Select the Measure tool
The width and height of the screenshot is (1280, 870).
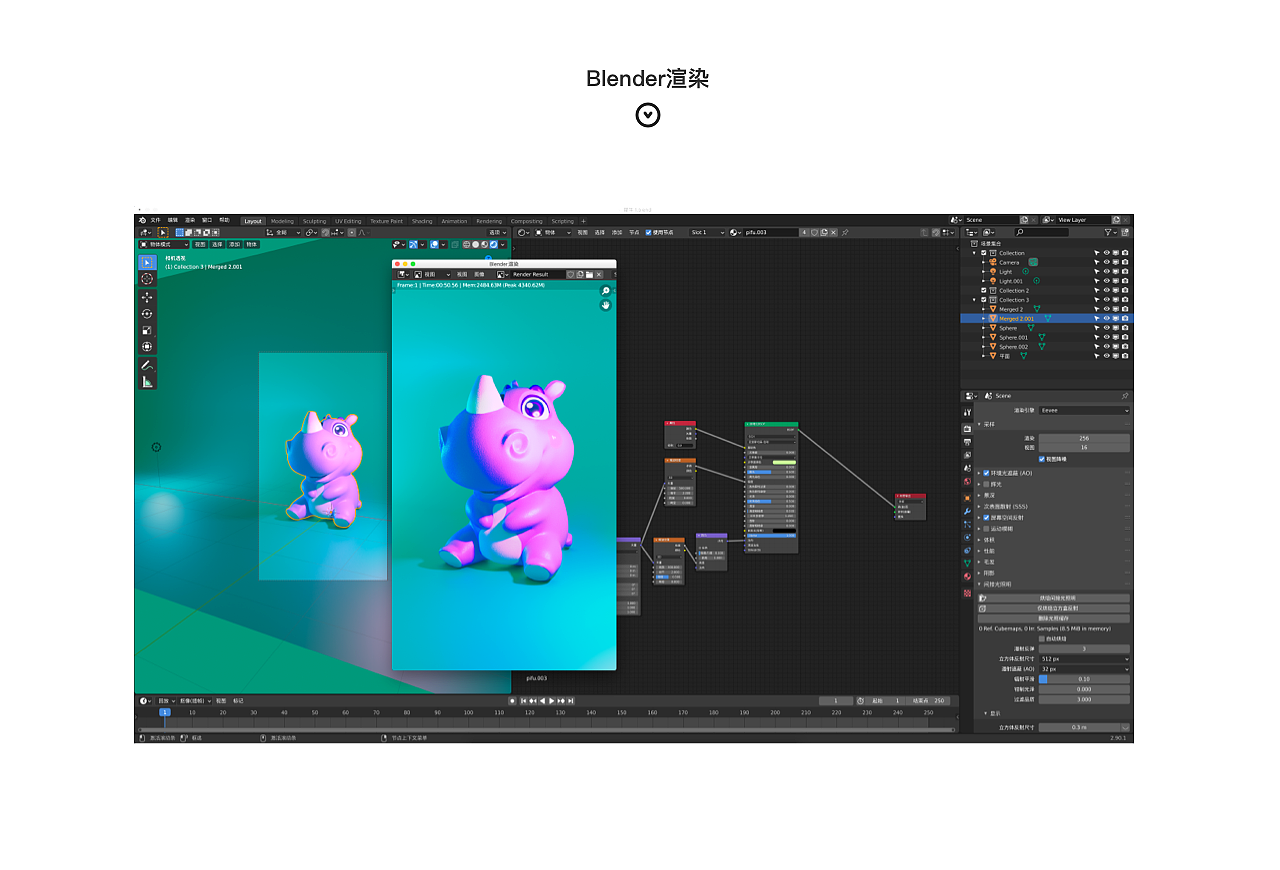(147, 381)
